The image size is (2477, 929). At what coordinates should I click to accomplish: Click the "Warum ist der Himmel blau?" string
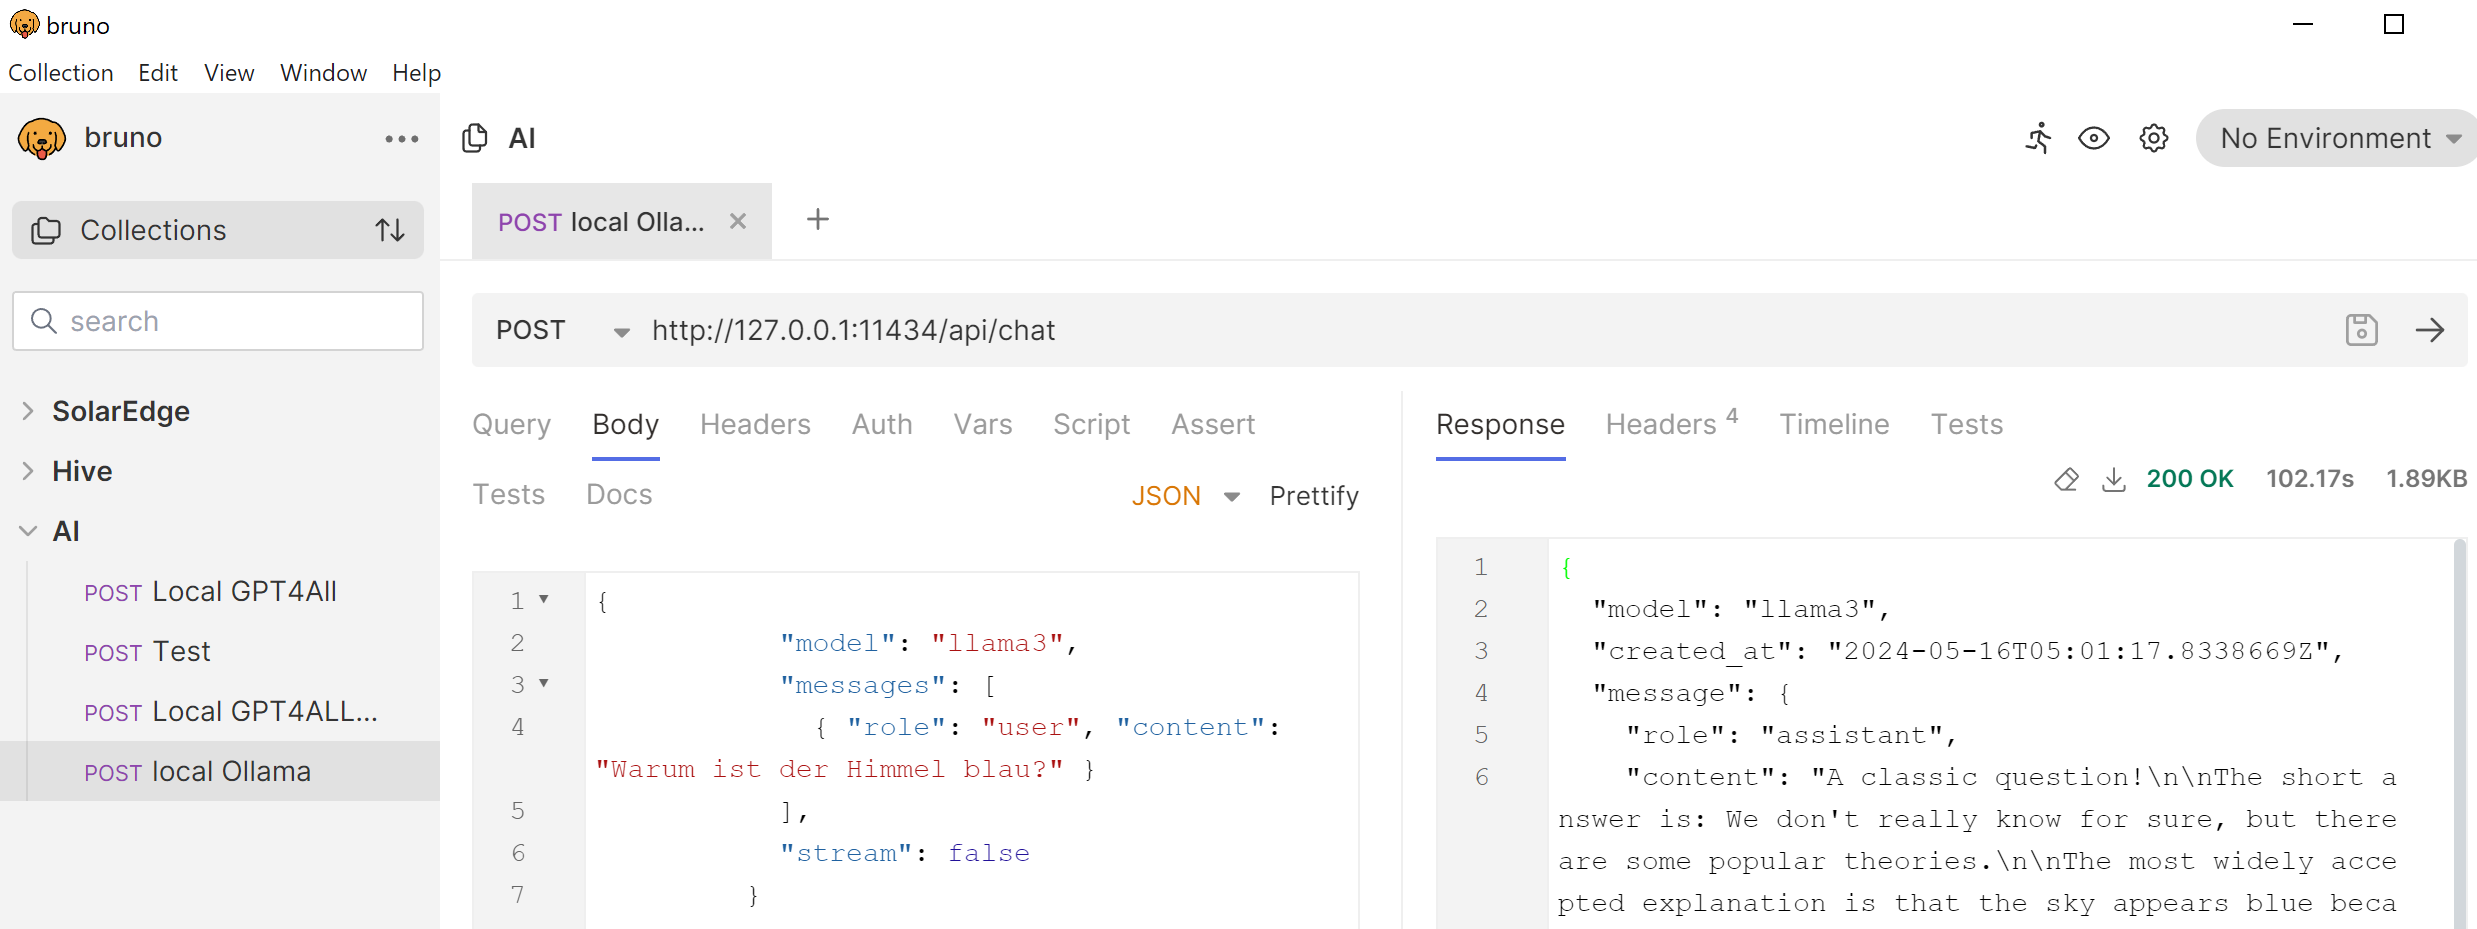point(829,769)
